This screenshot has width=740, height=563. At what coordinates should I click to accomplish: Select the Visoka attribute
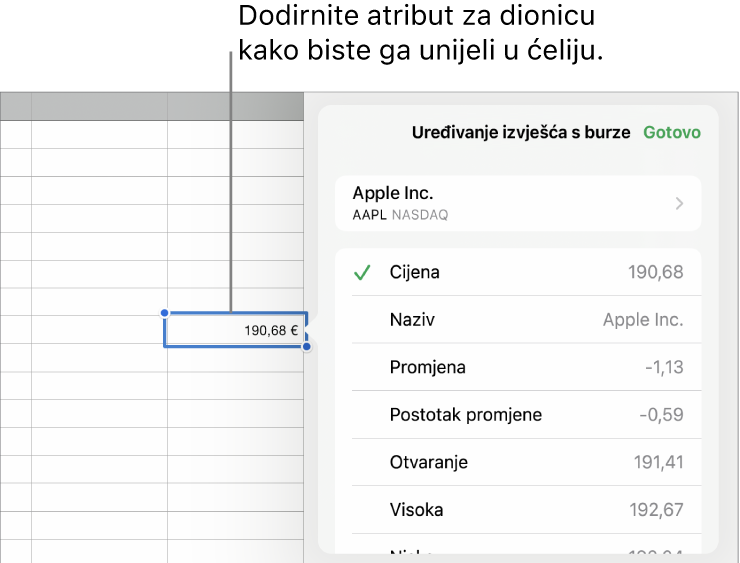(x=518, y=510)
